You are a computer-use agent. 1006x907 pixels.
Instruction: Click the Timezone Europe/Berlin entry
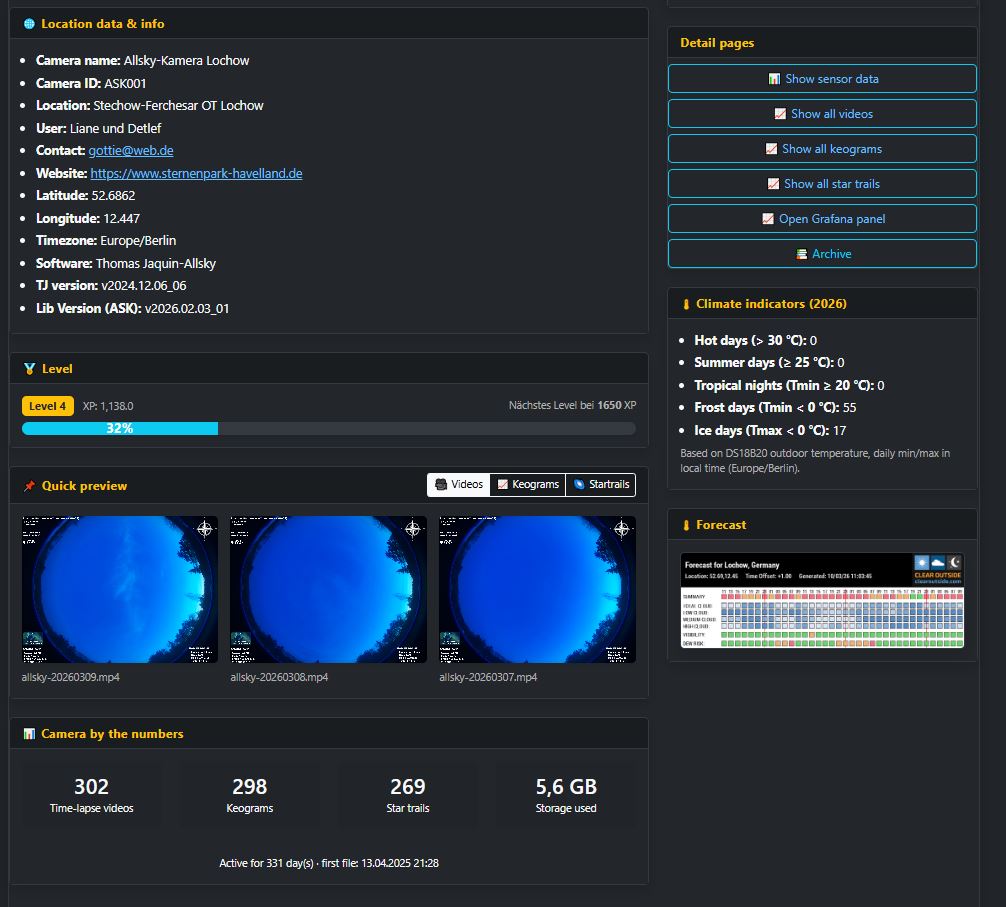[x=106, y=241]
